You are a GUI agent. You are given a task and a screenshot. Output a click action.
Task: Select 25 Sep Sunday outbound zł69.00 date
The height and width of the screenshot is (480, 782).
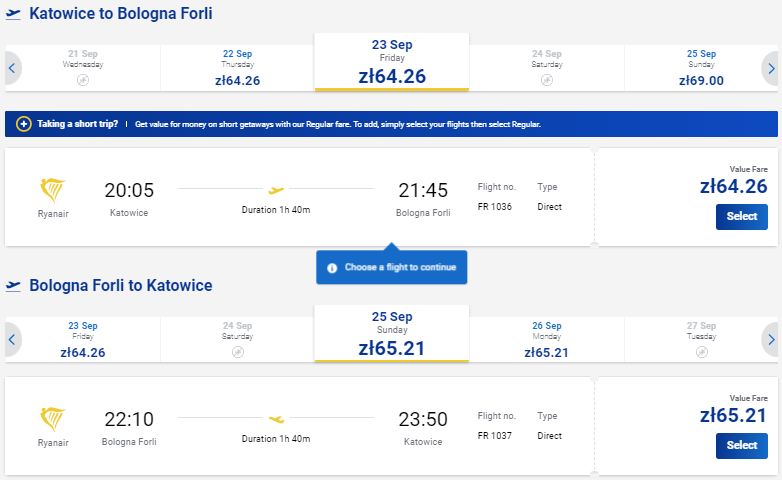[701, 68]
